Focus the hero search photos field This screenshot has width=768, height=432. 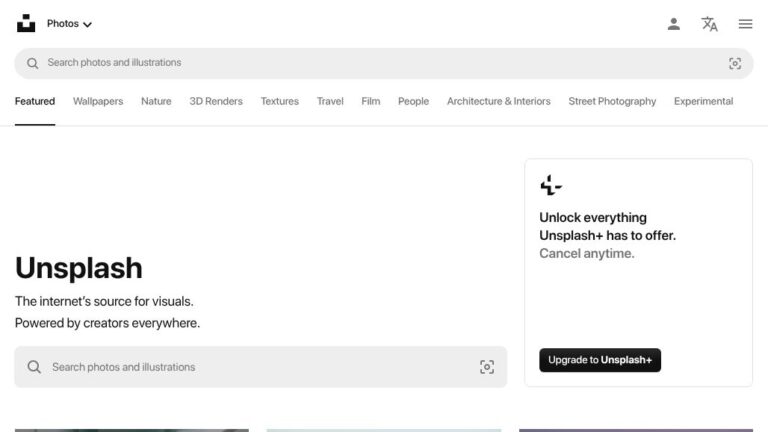pos(261,367)
